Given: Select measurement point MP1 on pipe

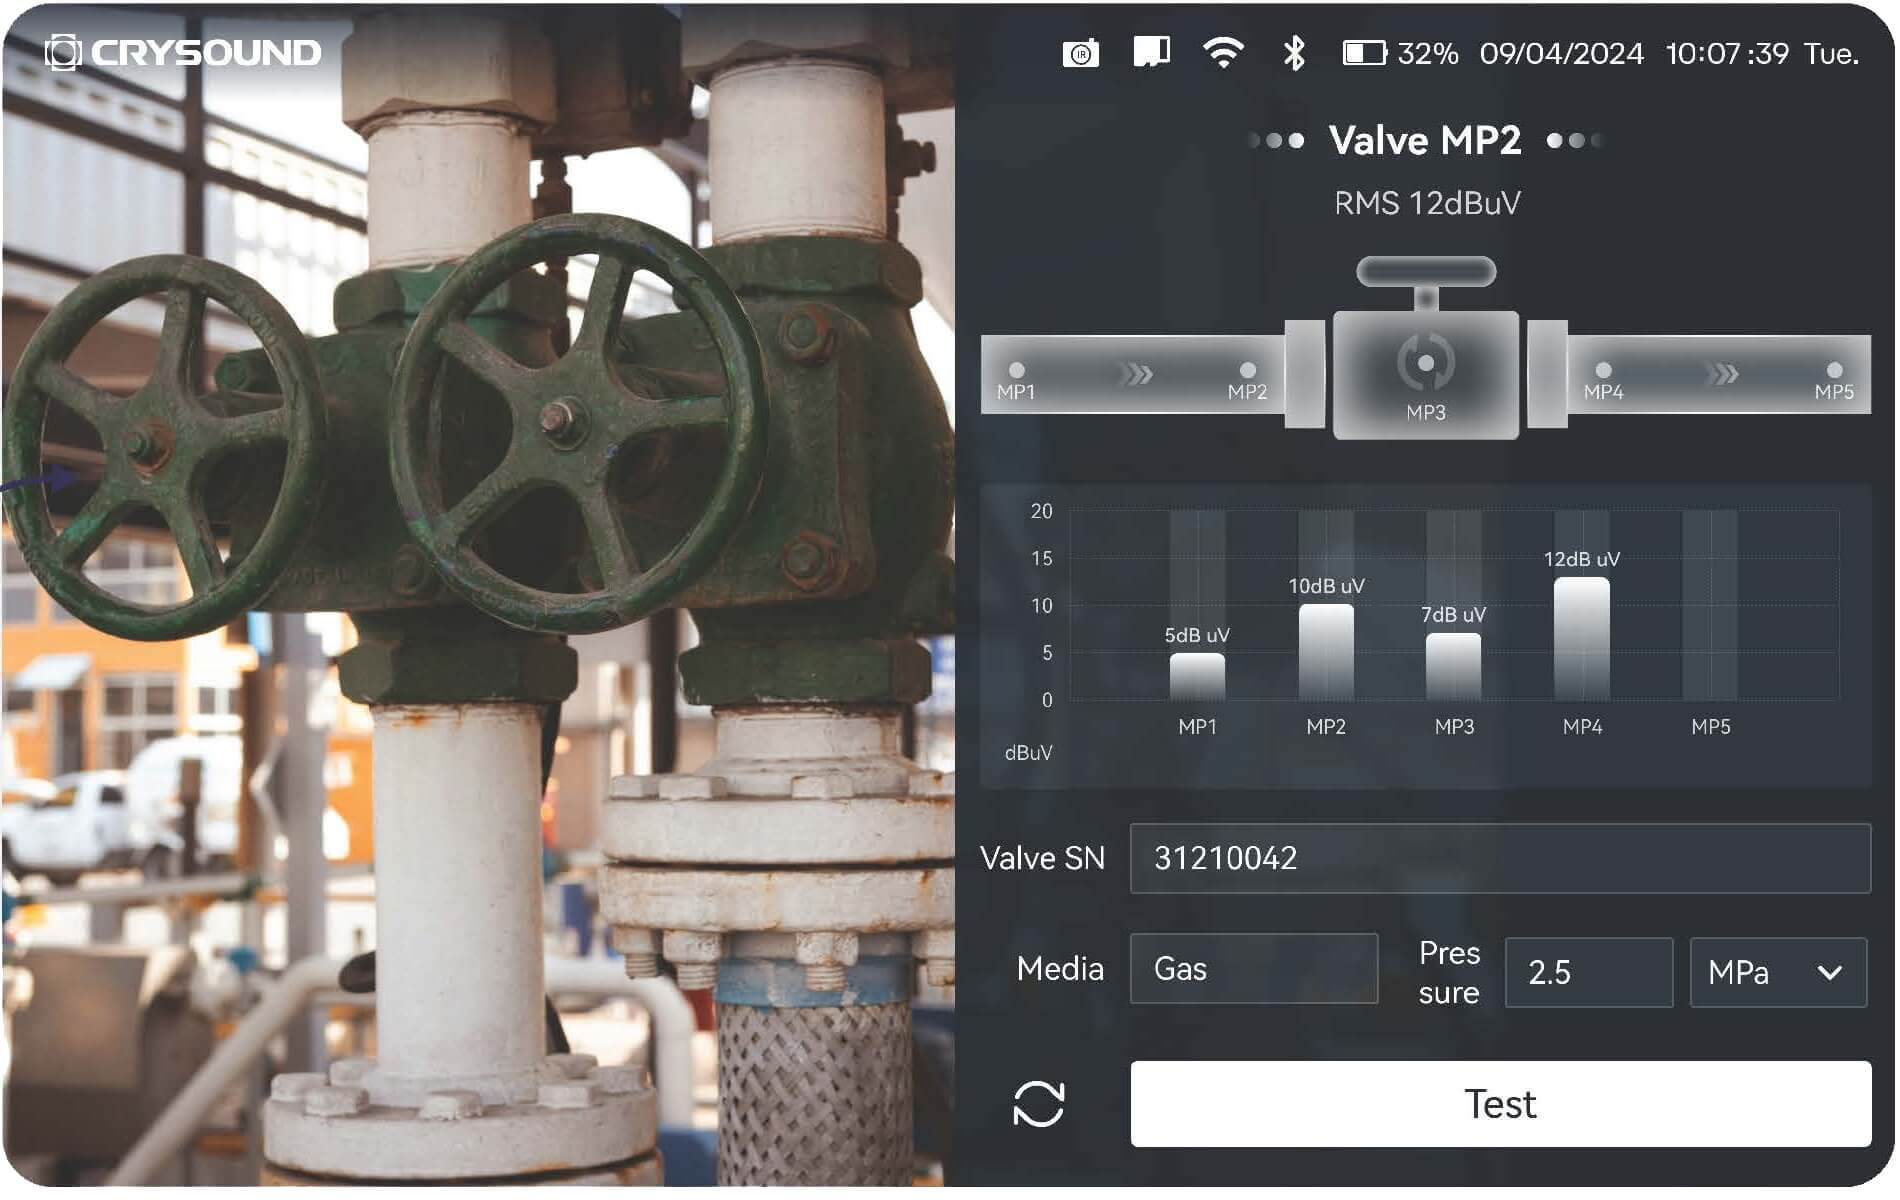Looking at the screenshot, I should (x=1017, y=371).
